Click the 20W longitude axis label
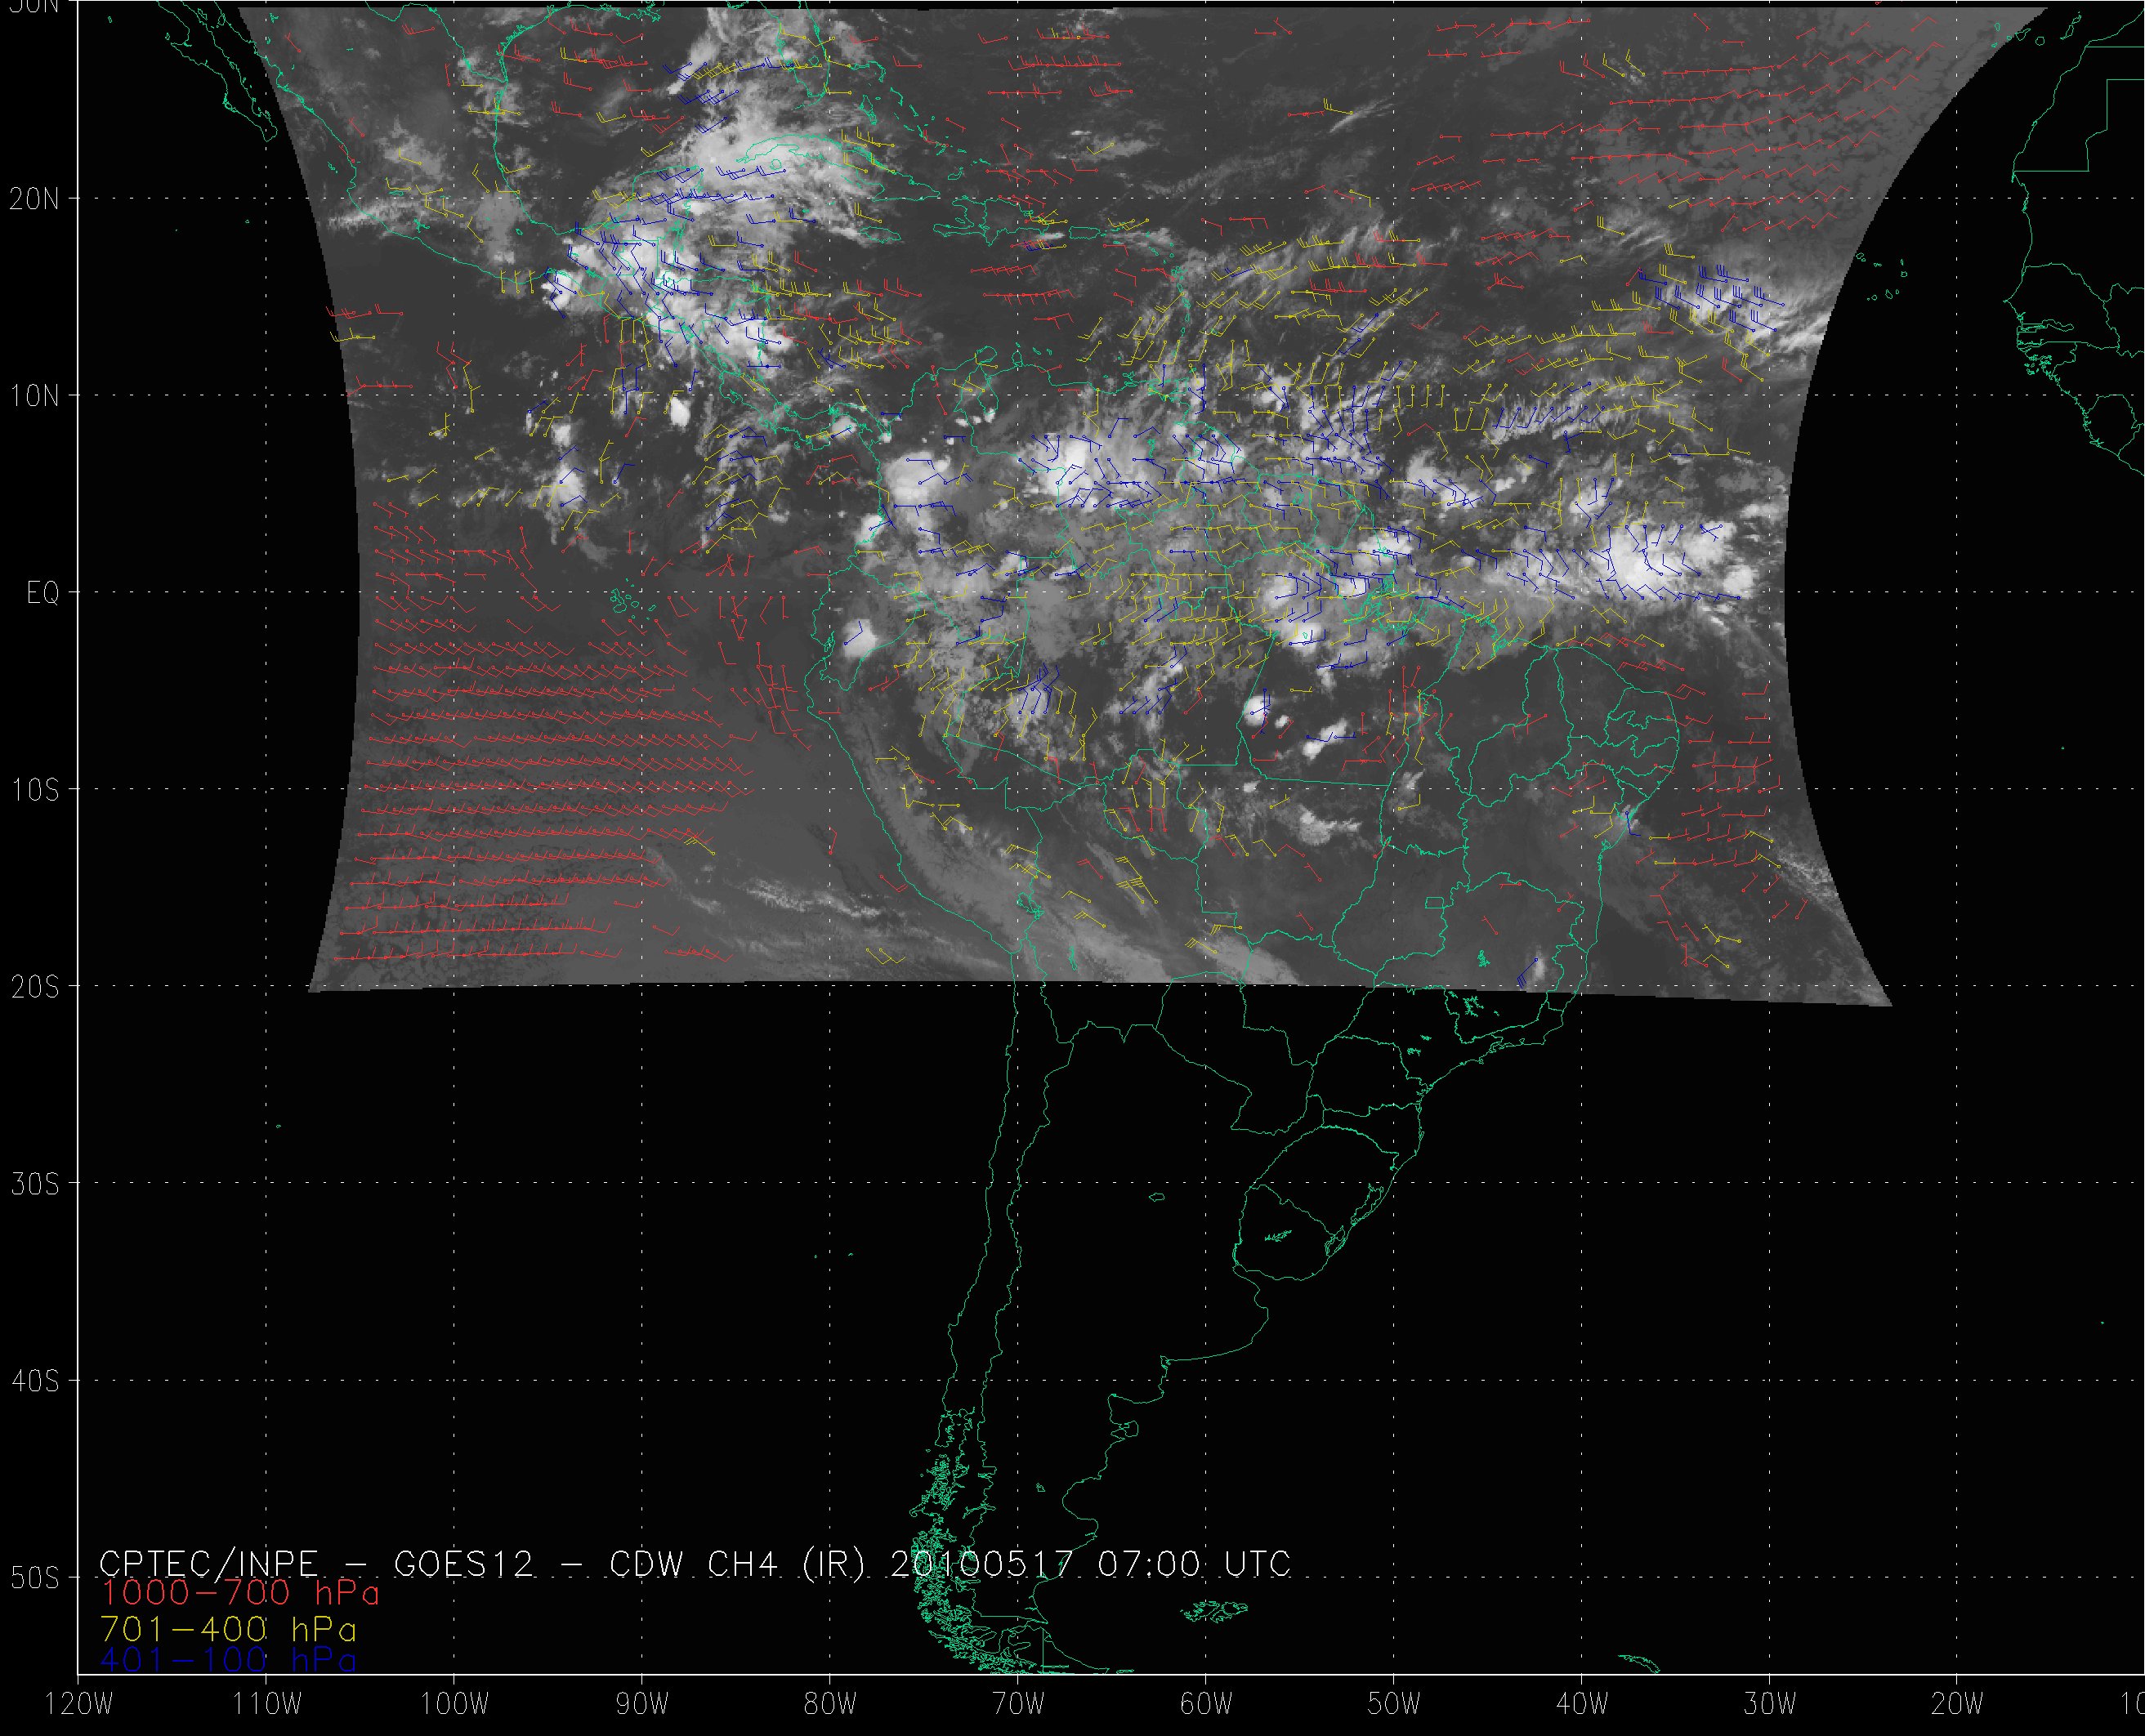Viewport: 2145px width, 1736px height. click(x=1957, y=1705)
